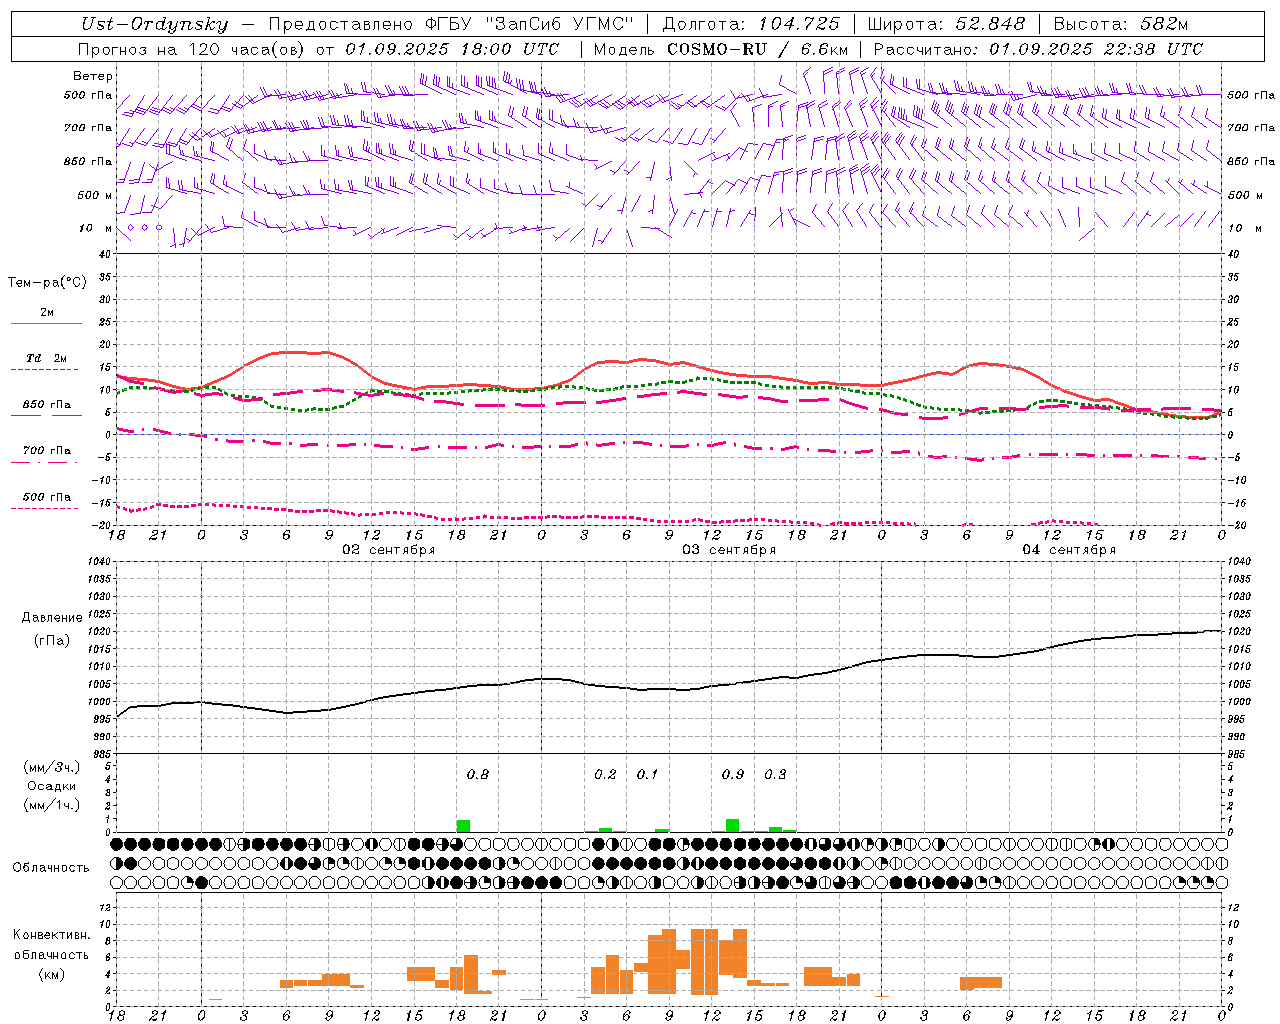Click the 0.2 precipitation amount value
Viewport: 1280px width, 1024px height.
pyautogui.click(x=605, y=775)
